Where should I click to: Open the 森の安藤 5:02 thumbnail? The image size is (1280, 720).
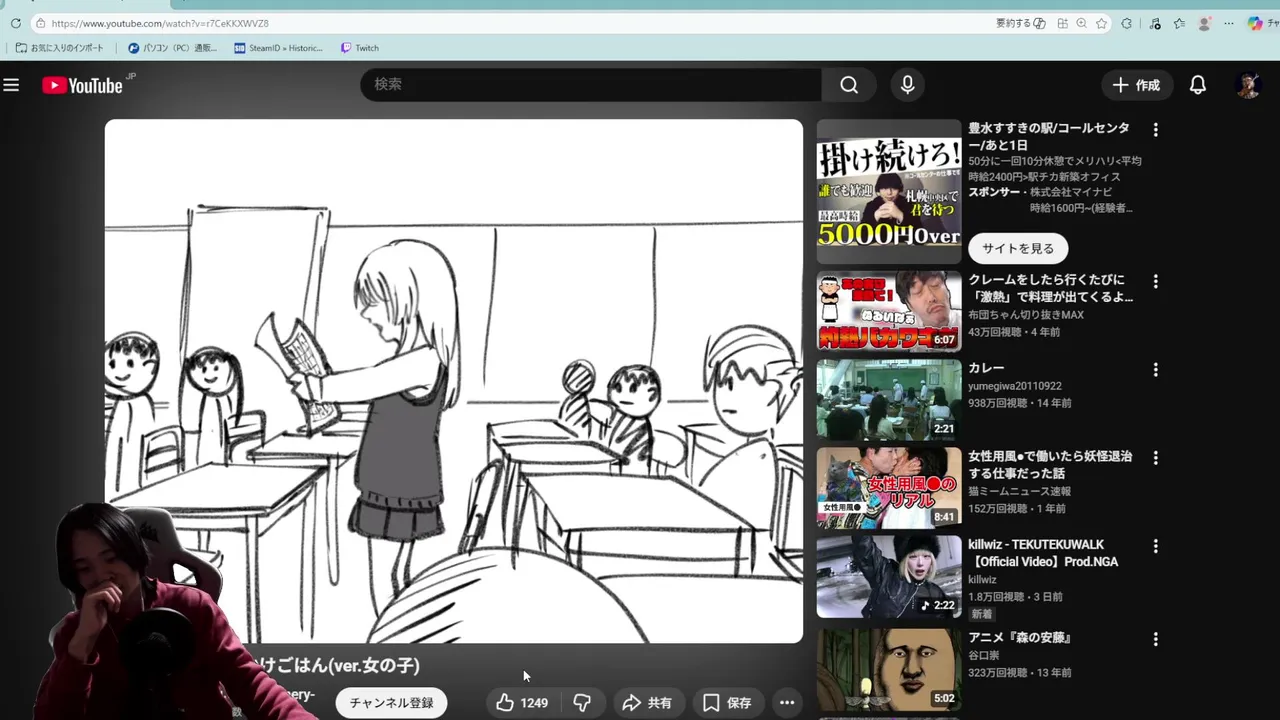tap(889, 668)
